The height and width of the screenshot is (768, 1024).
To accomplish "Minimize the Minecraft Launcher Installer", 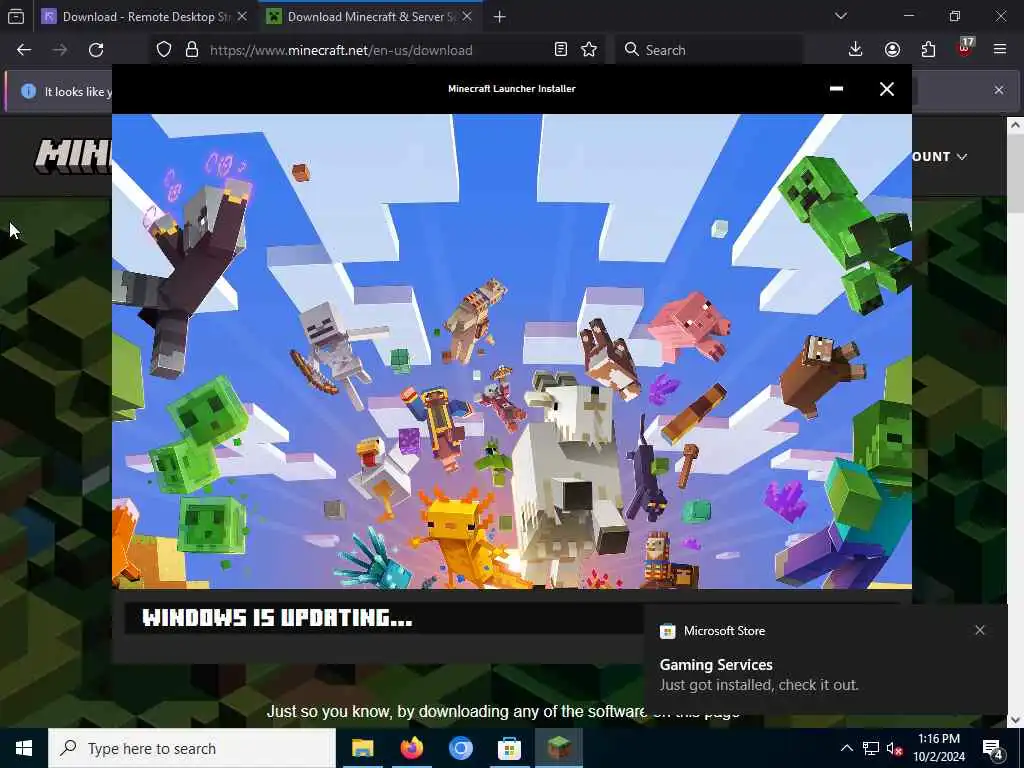I will pyautogui.click(x=836, y=89).
